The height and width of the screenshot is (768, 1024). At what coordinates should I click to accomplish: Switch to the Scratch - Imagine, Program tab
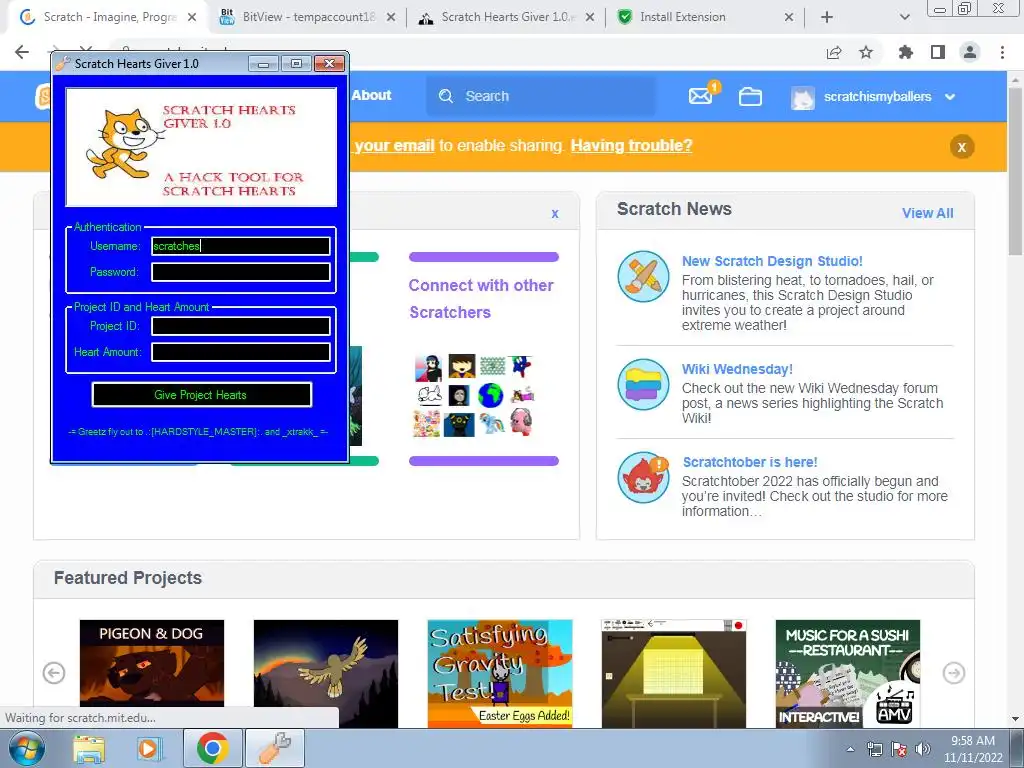[110, 17]
